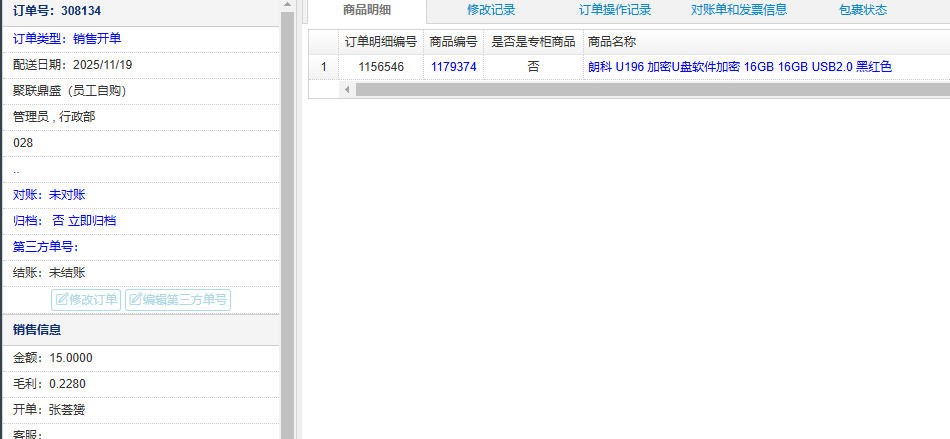Click the horizontal scrollbar left arrow
Viewport: 950px width, 439px height.
(348, 90)
